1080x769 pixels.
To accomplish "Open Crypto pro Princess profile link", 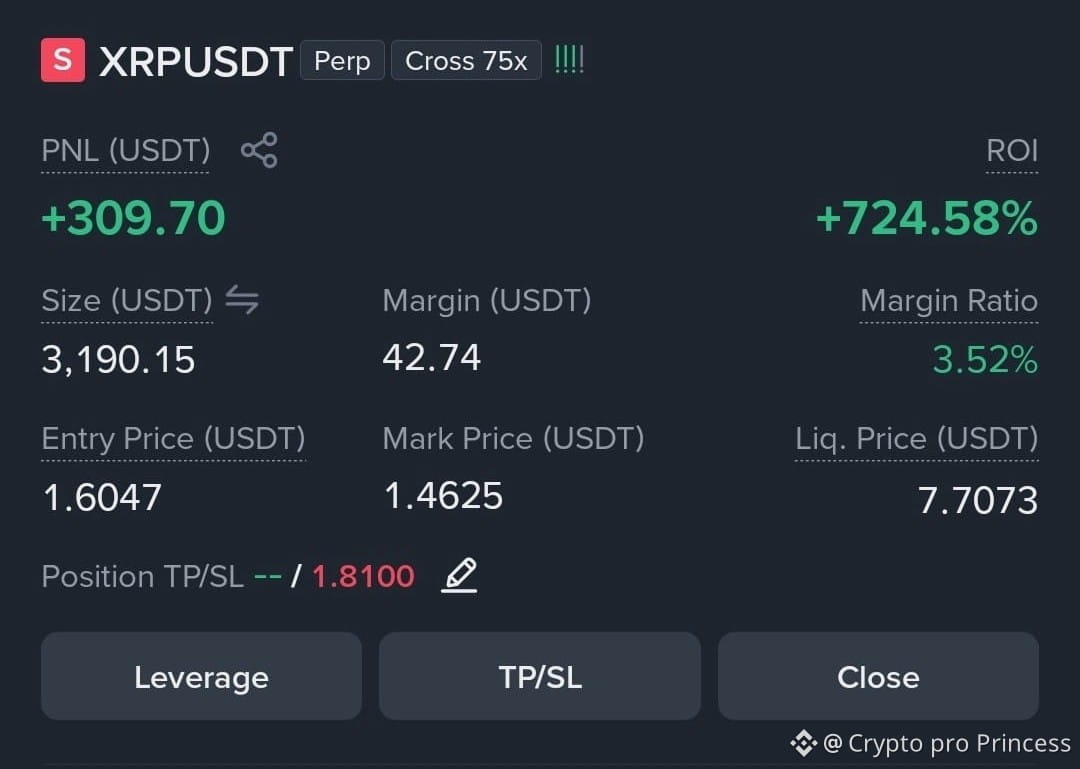I will 947,743.
